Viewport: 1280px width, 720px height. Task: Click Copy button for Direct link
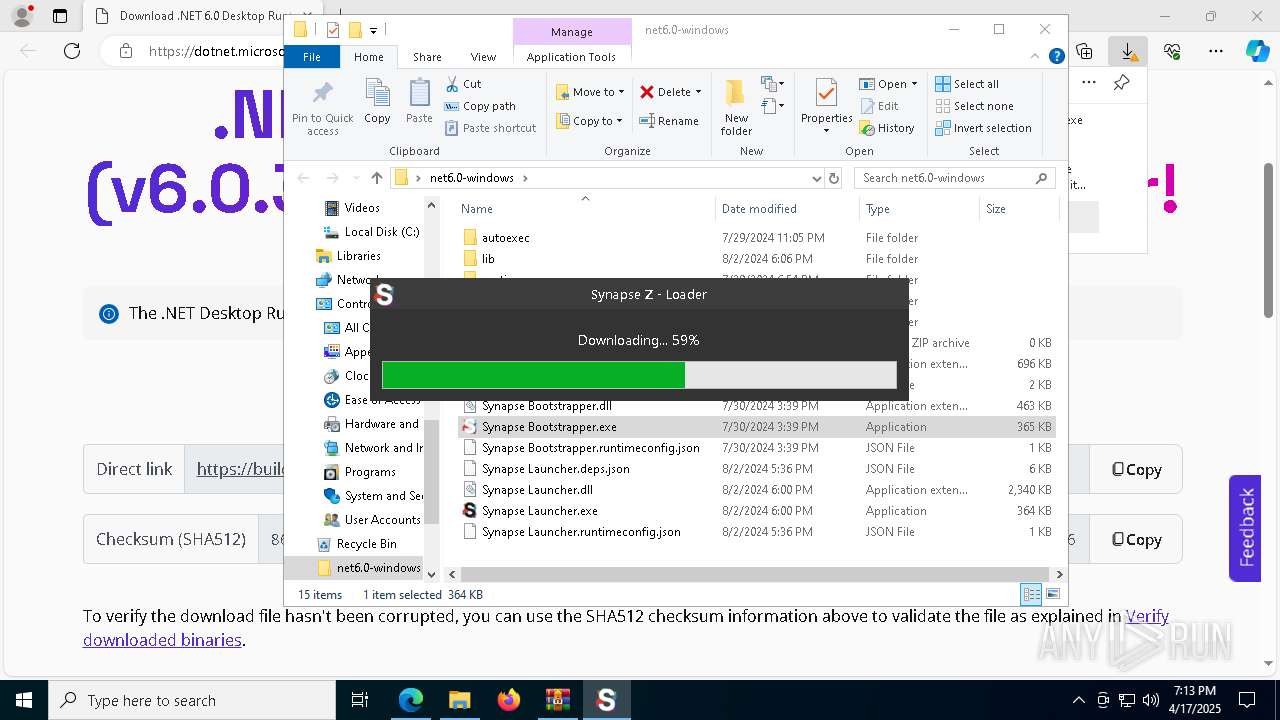tap(1136, 469)
